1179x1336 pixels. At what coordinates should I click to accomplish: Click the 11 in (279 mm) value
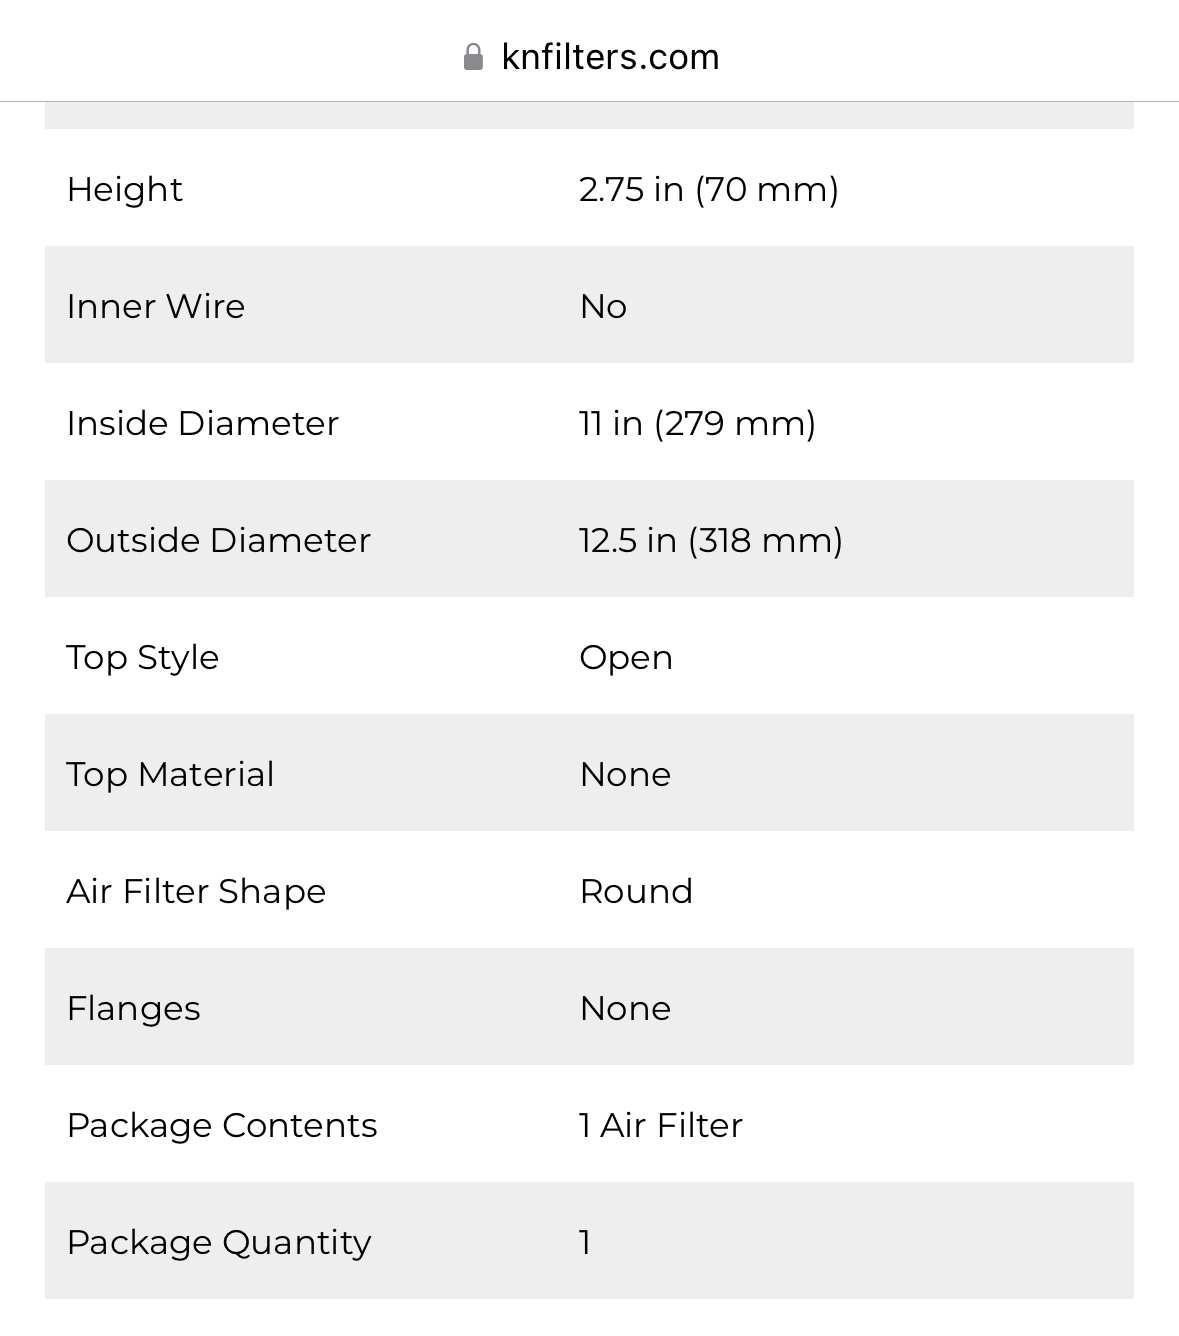(x=698, y=423)
